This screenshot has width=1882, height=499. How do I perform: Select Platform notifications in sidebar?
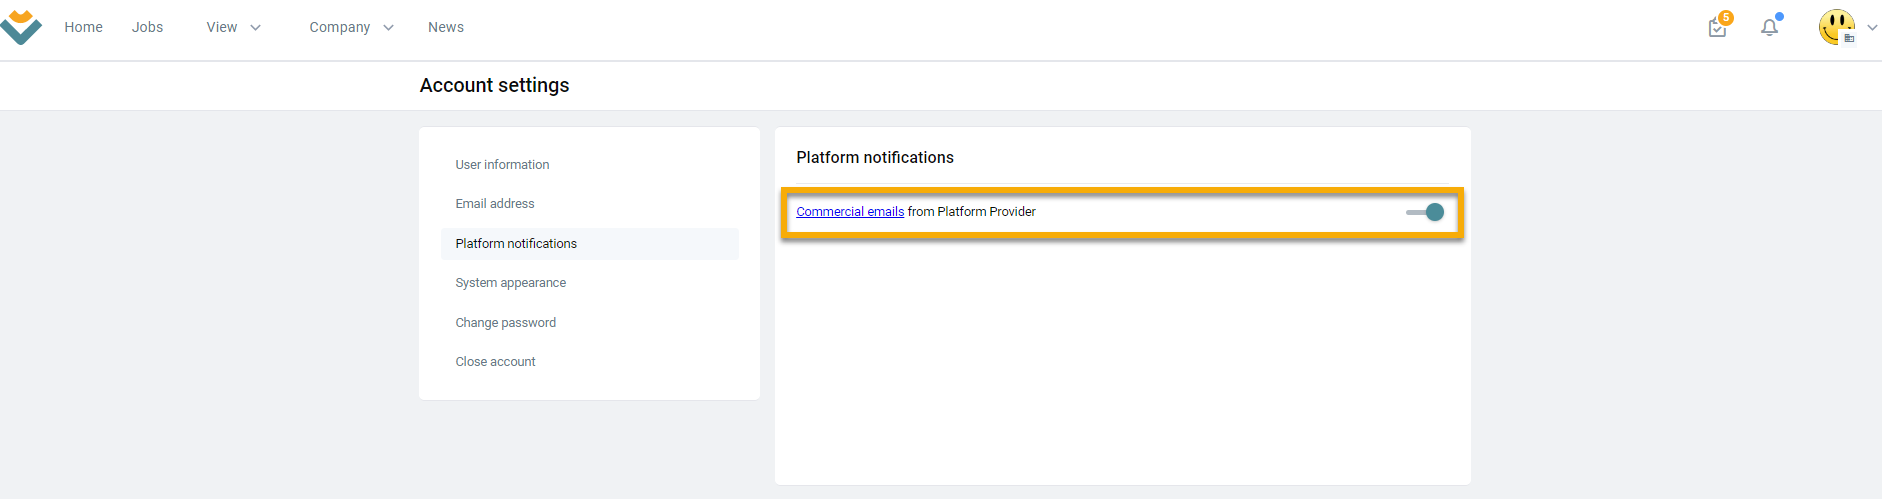click(590, 244)
